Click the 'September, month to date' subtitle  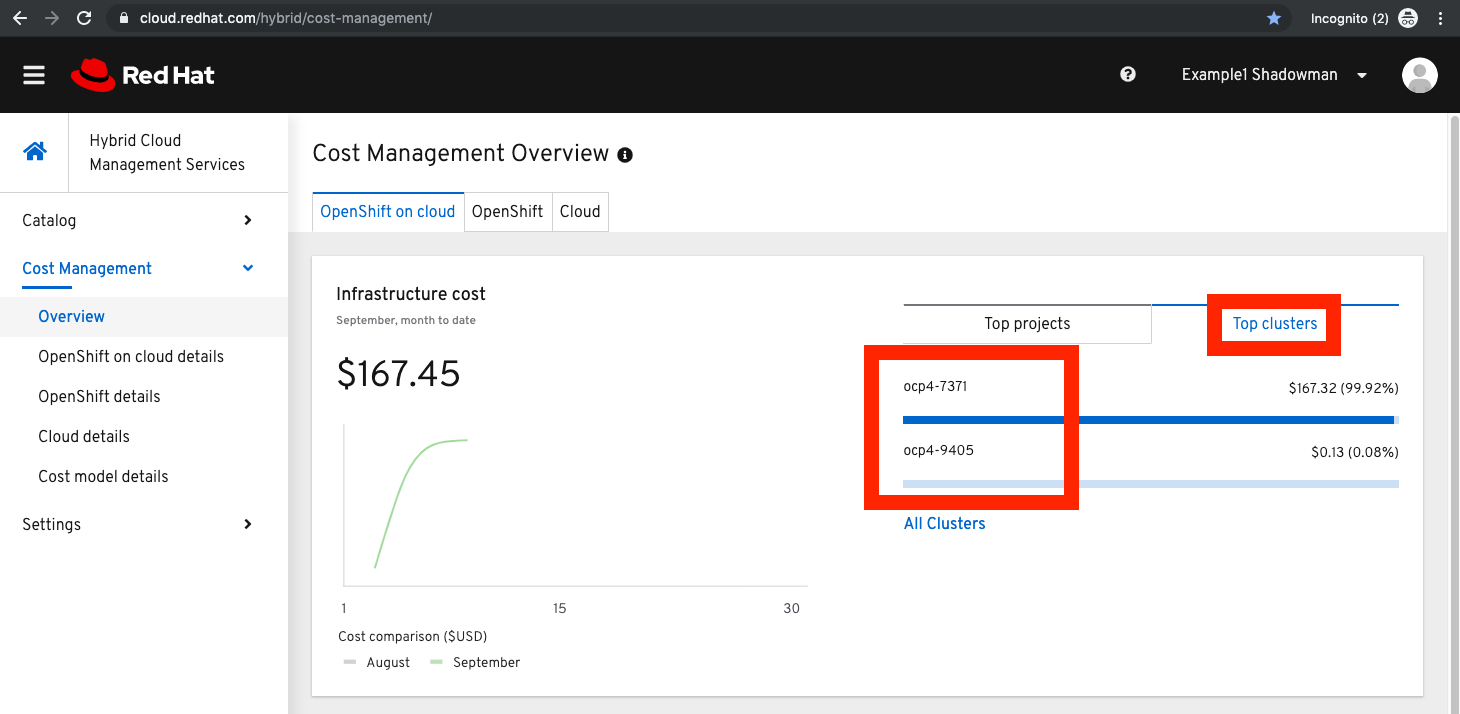coord(406,321)
